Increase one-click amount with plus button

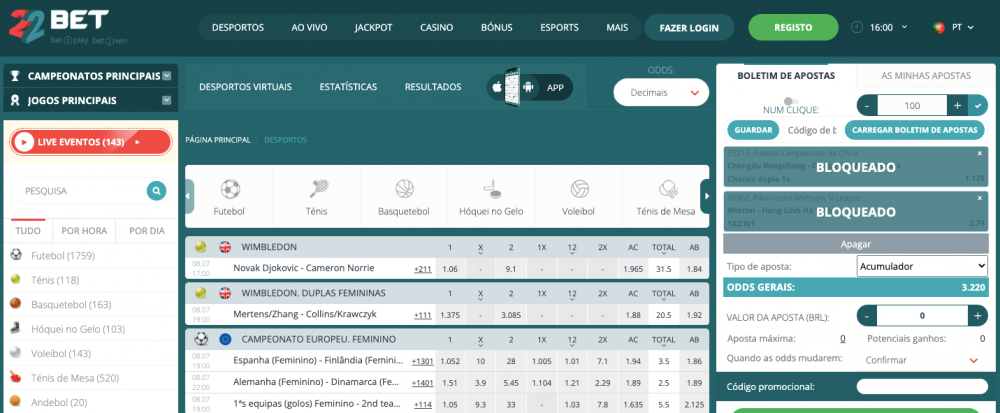(x=957, y=106)
